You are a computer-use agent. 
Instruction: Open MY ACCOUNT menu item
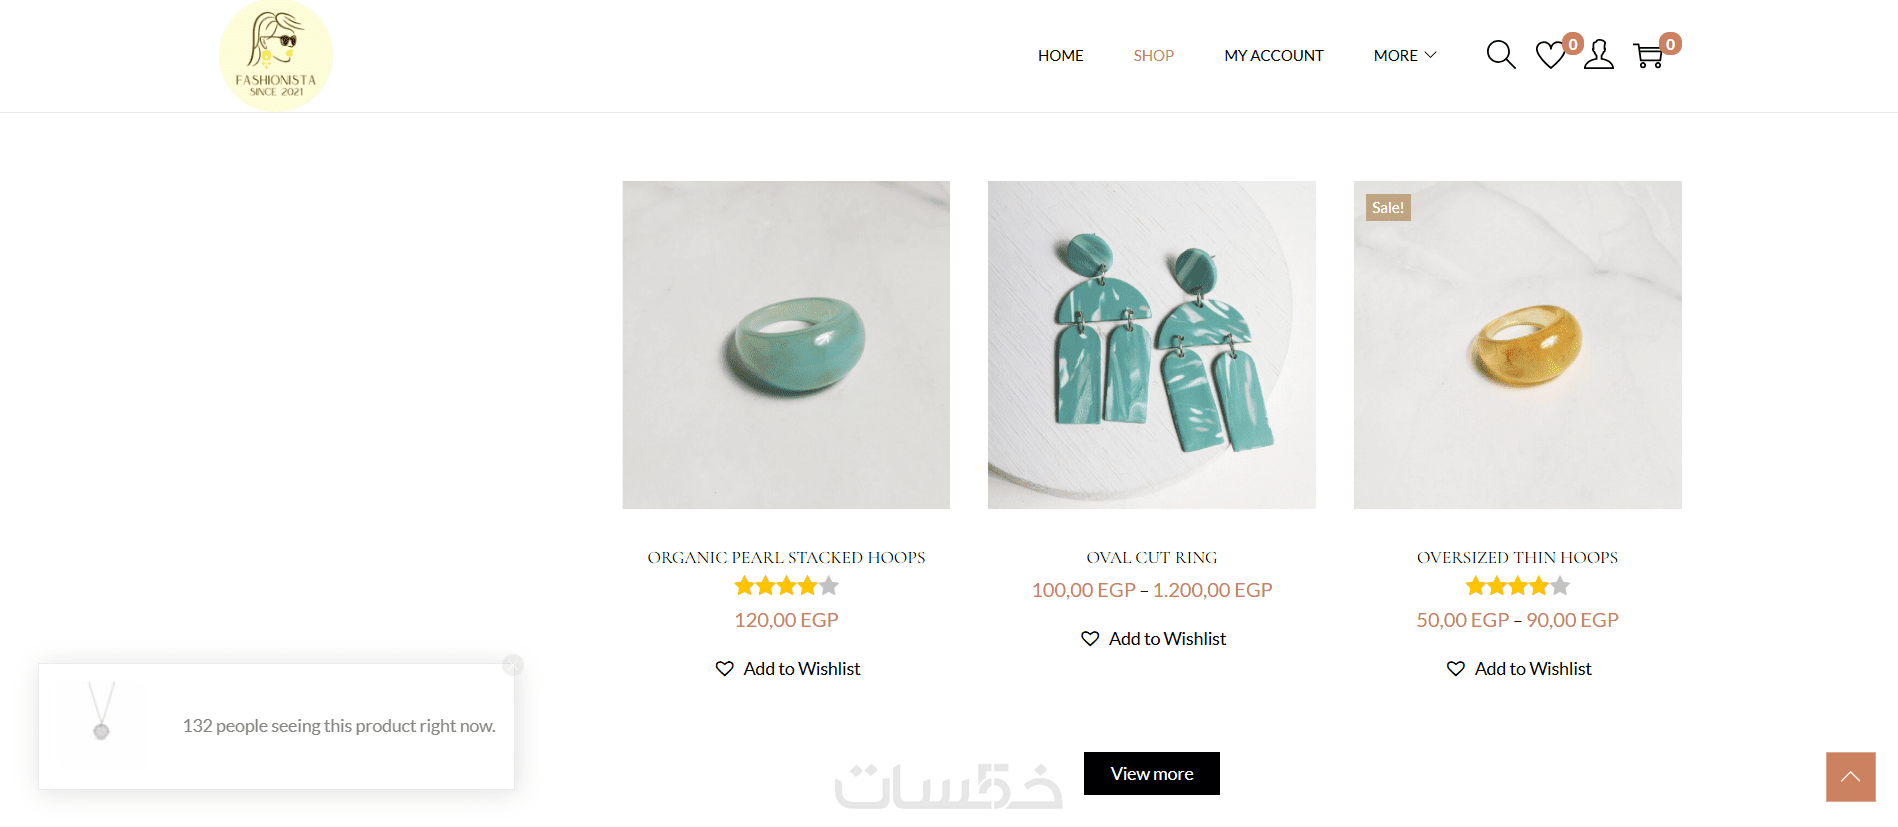pos(1274,56)
